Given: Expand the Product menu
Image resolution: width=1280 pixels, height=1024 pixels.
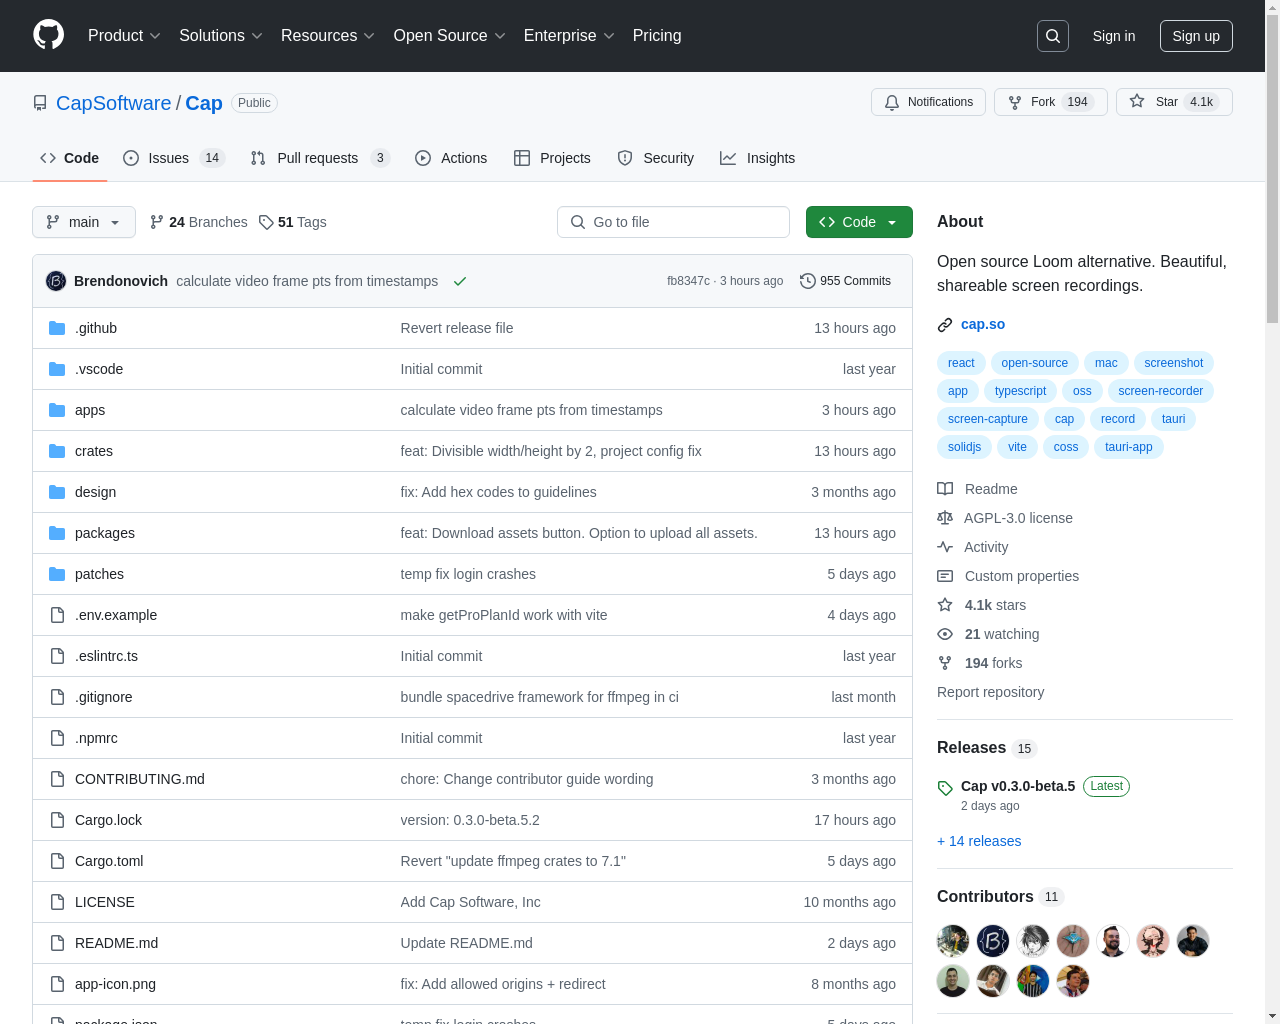Looking at the screenshot, I should [124, 36].
